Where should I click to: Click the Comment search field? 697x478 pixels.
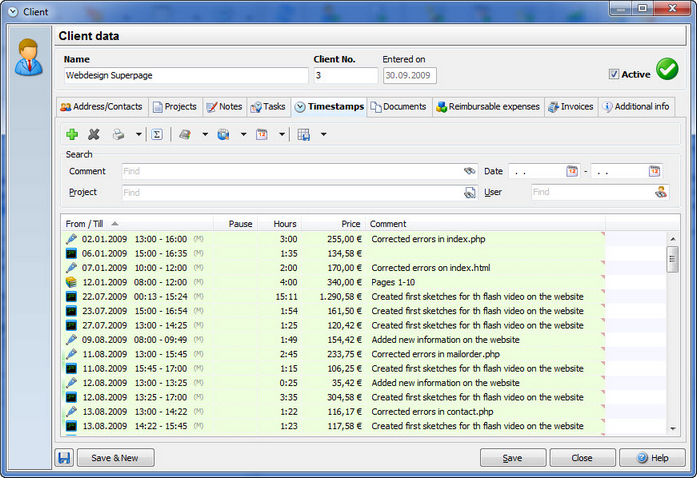[x=300, y=171]
